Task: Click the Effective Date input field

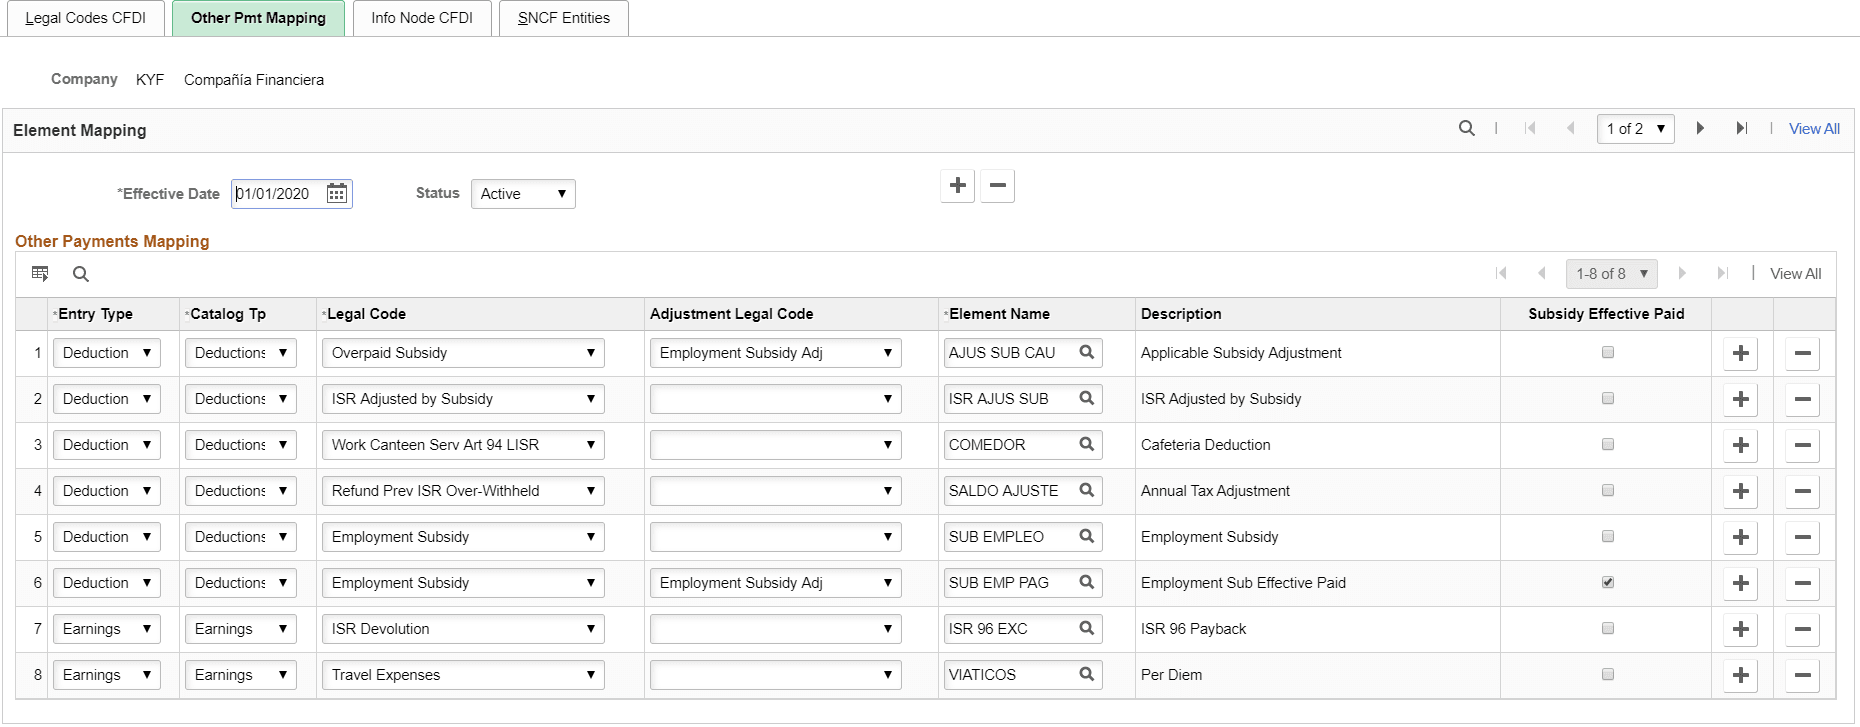Action: pos(278,194)
